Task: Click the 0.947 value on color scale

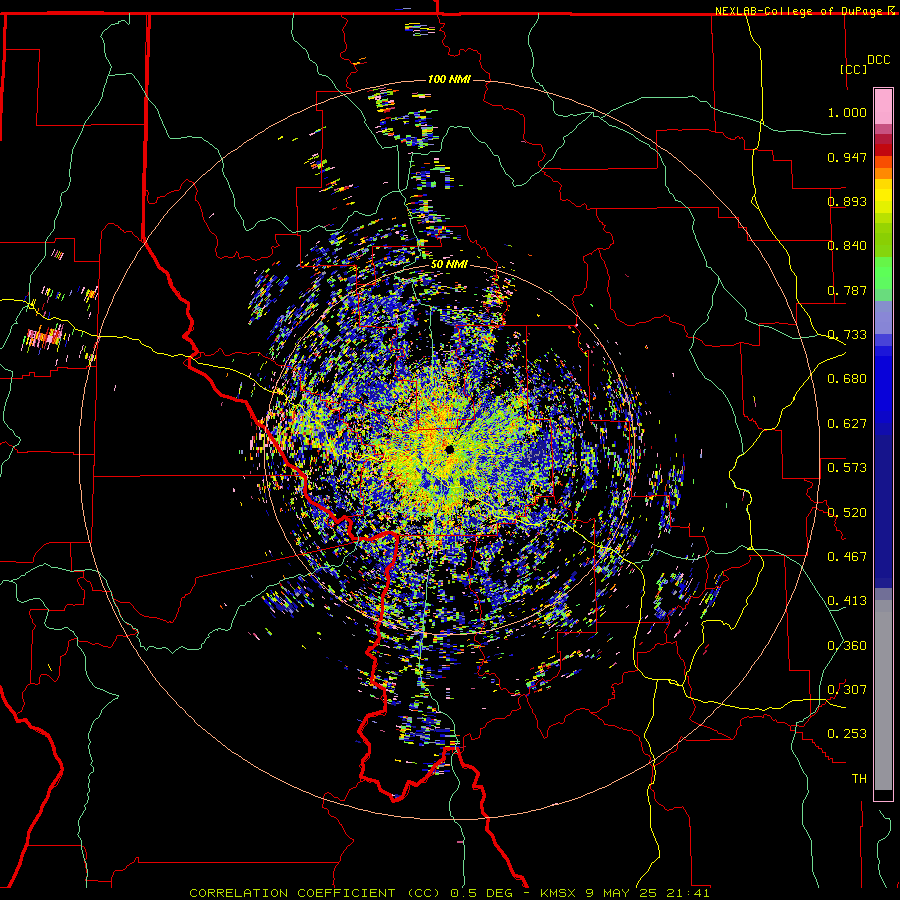Action: click(847, 157)
